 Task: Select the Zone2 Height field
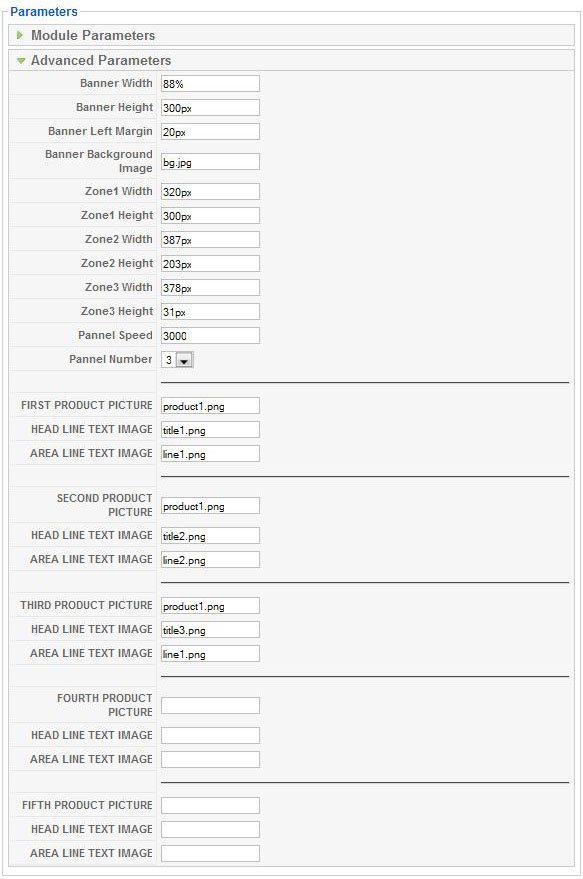pos(210,263)
